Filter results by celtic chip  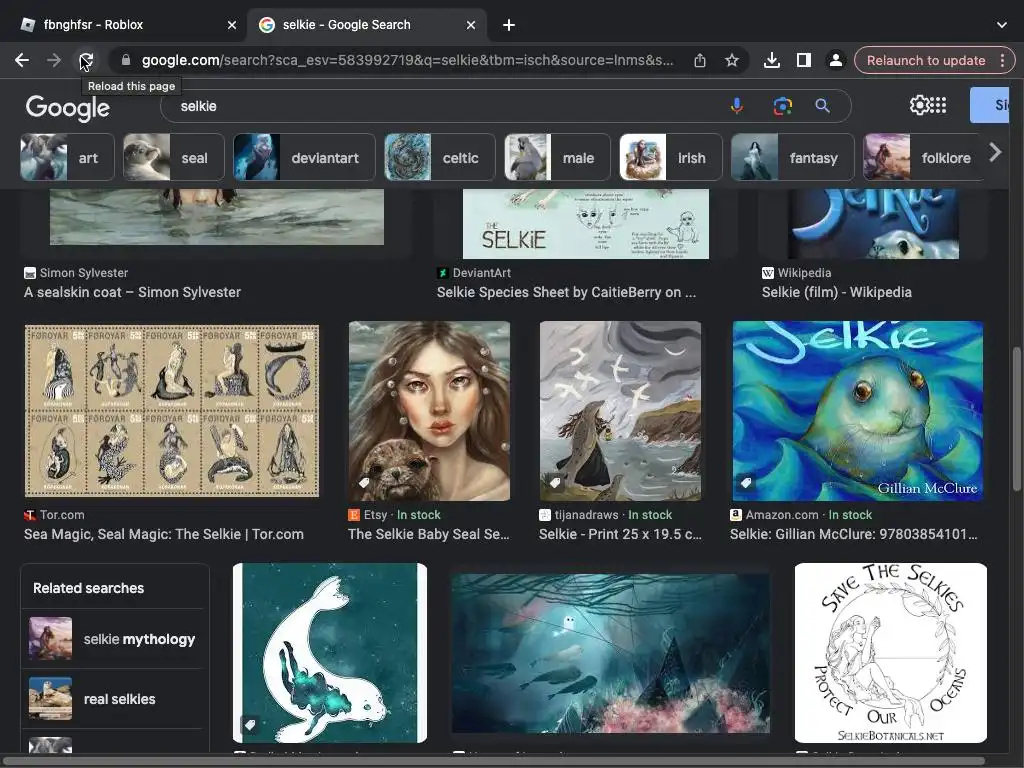coord(440,157)
